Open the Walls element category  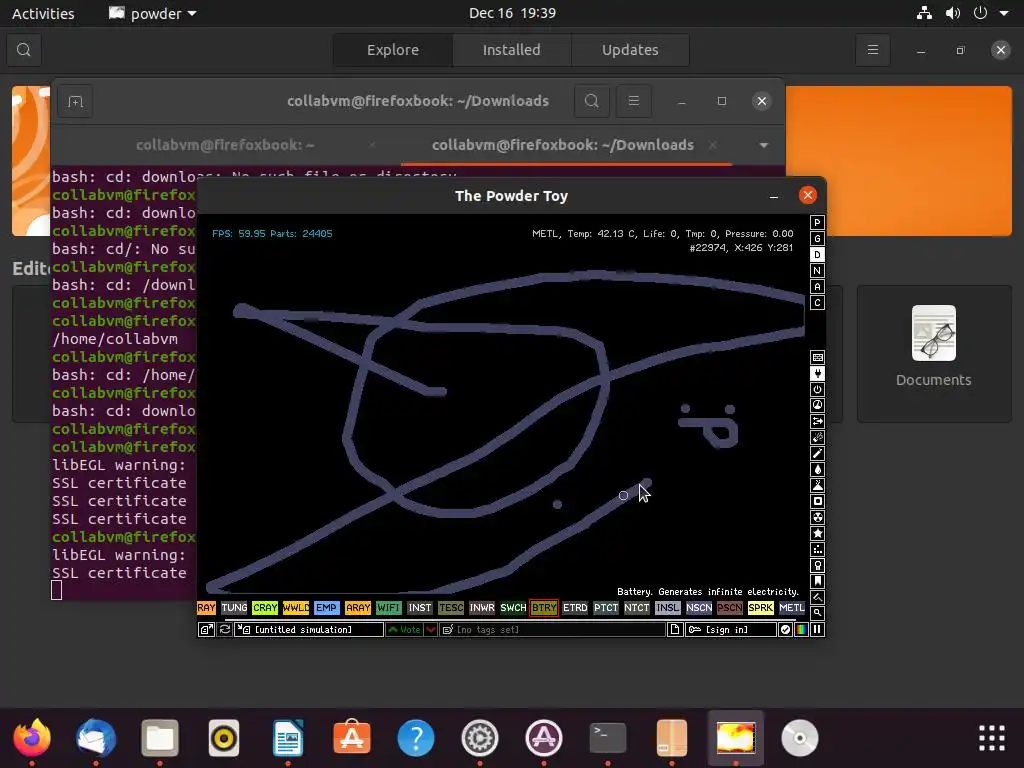(817, 357)
